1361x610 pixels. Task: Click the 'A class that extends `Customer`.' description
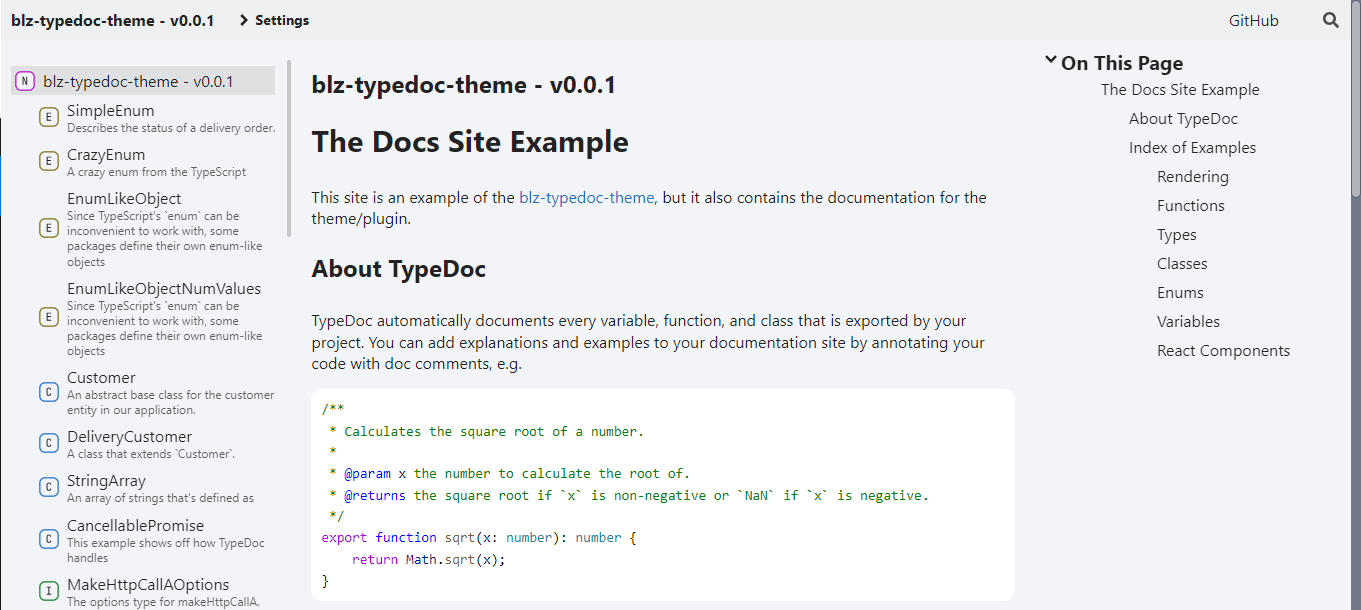pos(151,454)
